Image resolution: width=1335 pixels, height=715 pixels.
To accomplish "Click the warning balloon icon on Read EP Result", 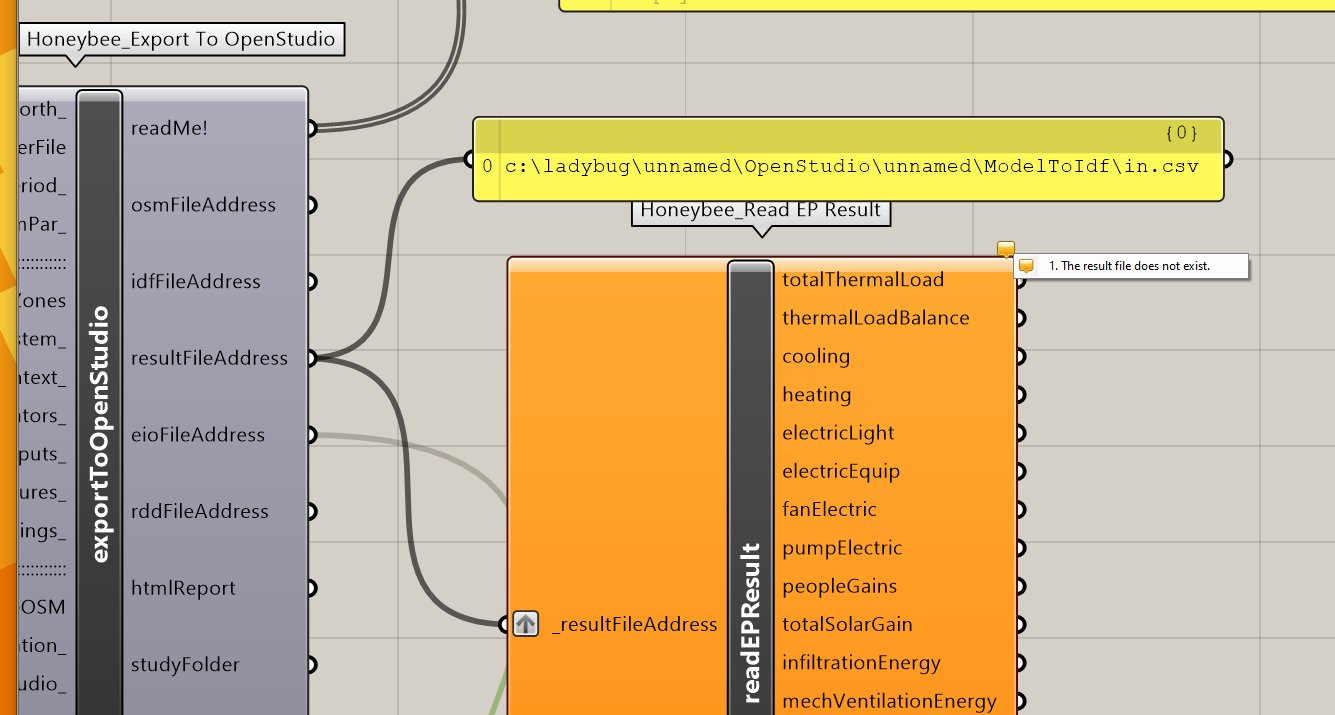I will point(1006,249).
